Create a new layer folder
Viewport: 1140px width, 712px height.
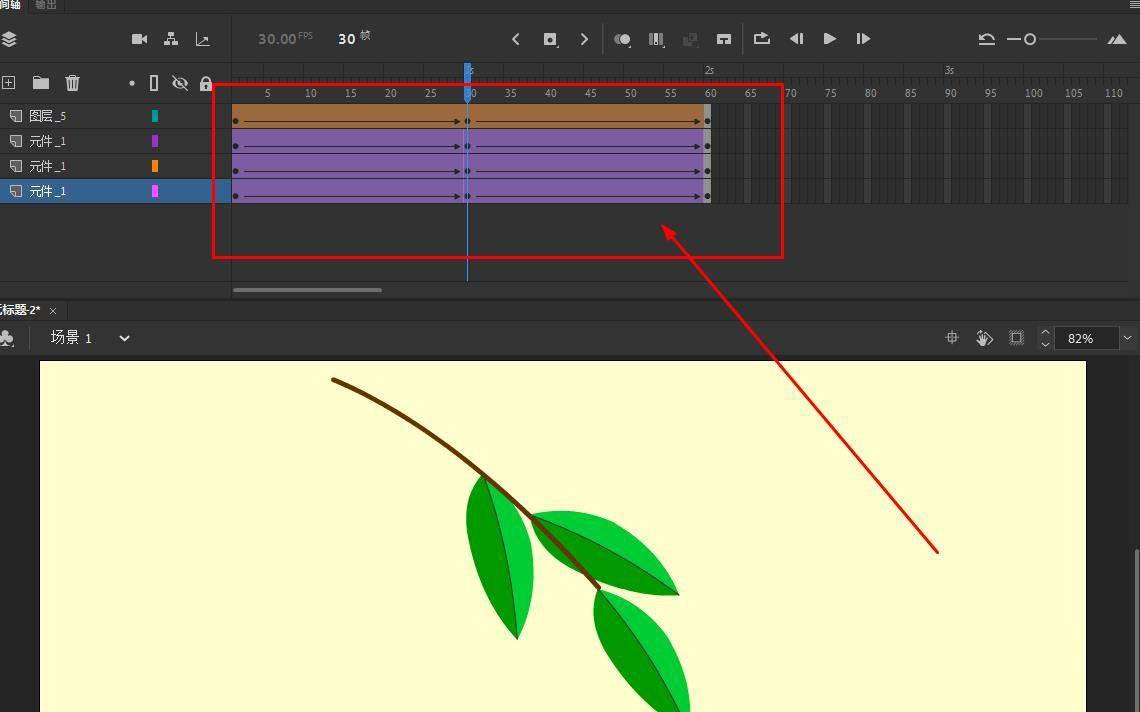41,83
